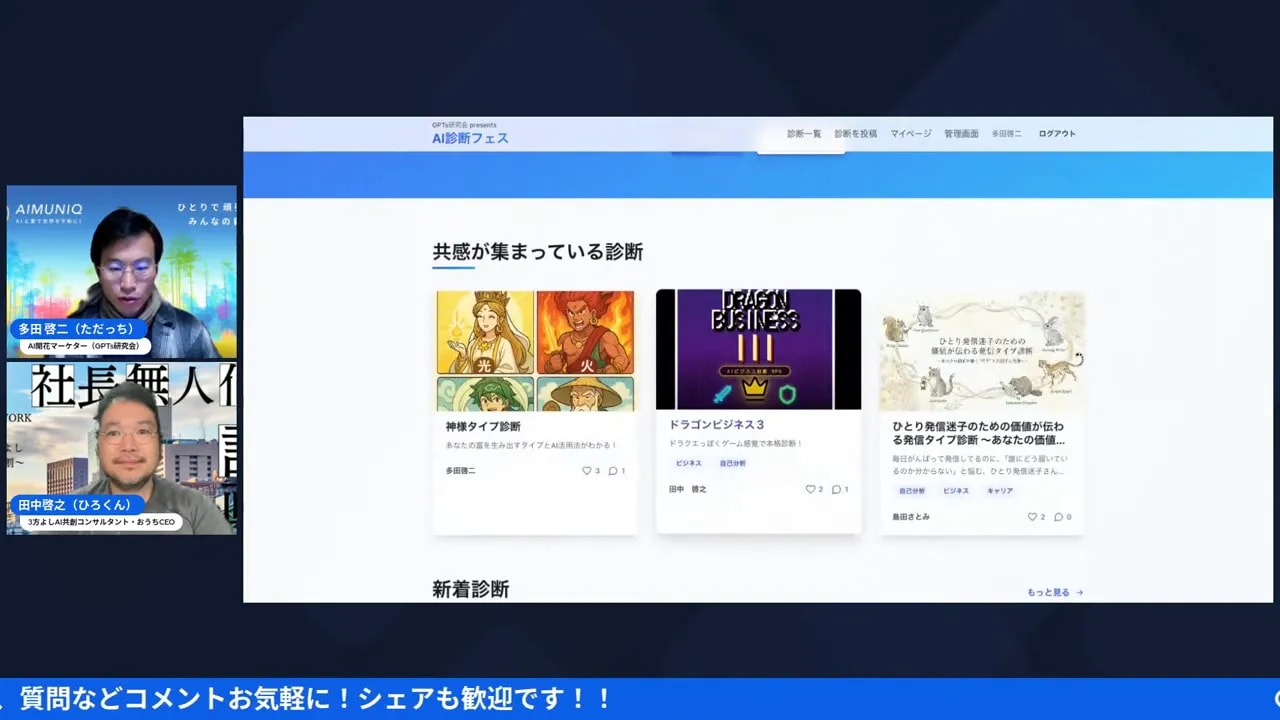This screenshot has height=720, width=1280.
Task: Click the 多田啓二 account name
Action: pos(1008,133)
